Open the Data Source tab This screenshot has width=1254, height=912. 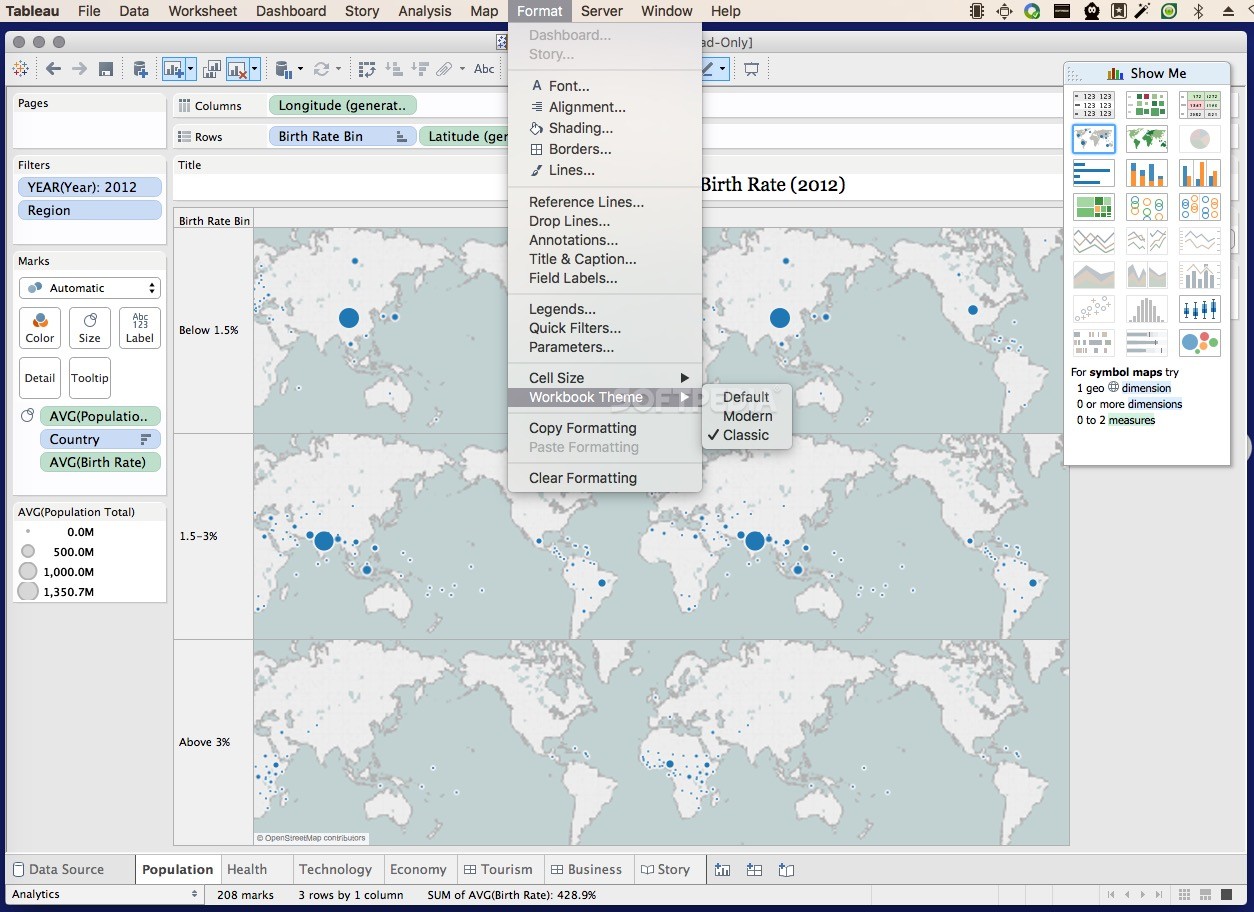pos(58,869)
